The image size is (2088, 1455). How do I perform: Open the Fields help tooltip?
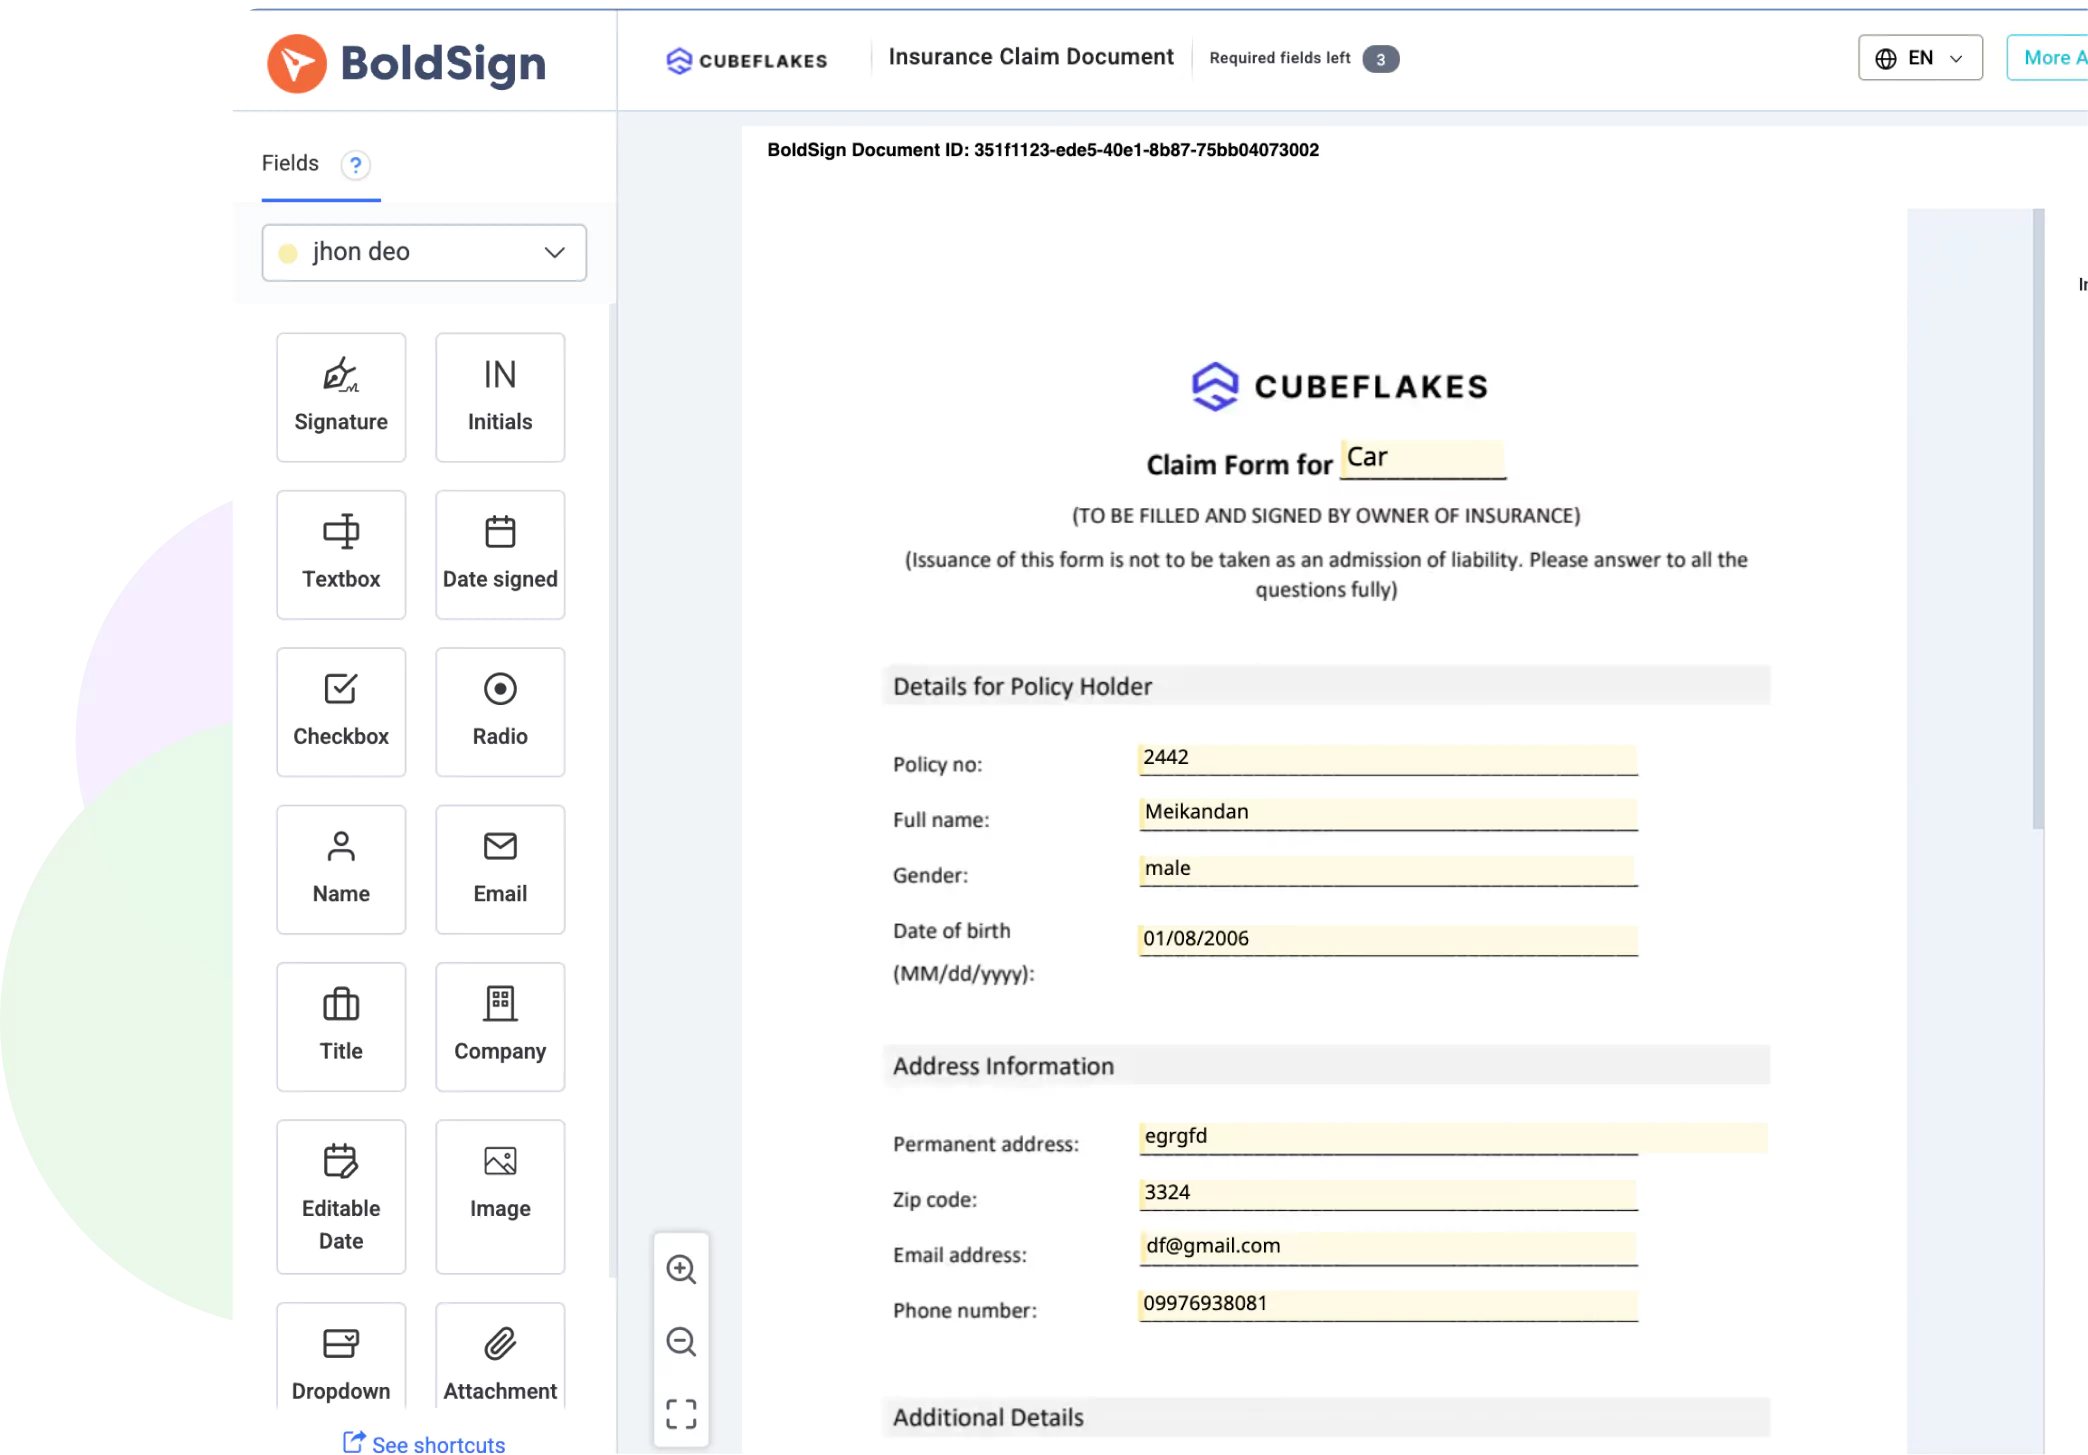point(356,164)
